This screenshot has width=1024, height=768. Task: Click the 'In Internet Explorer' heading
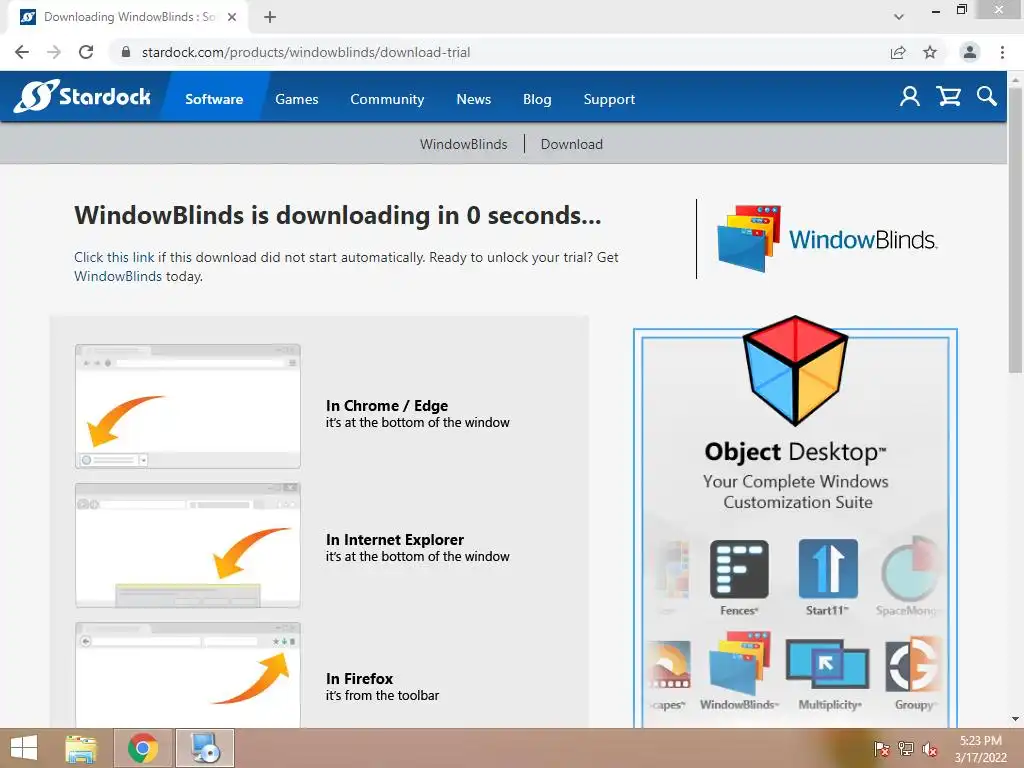(394, 539)
